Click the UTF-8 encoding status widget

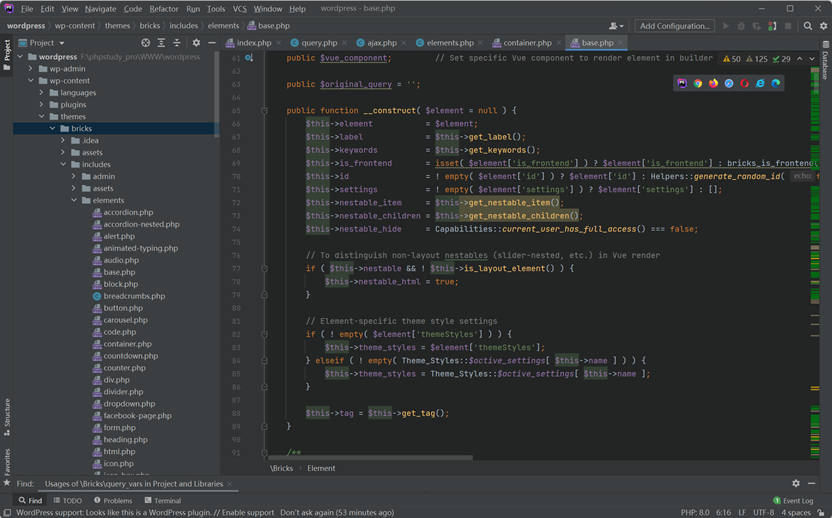(764, 513)
